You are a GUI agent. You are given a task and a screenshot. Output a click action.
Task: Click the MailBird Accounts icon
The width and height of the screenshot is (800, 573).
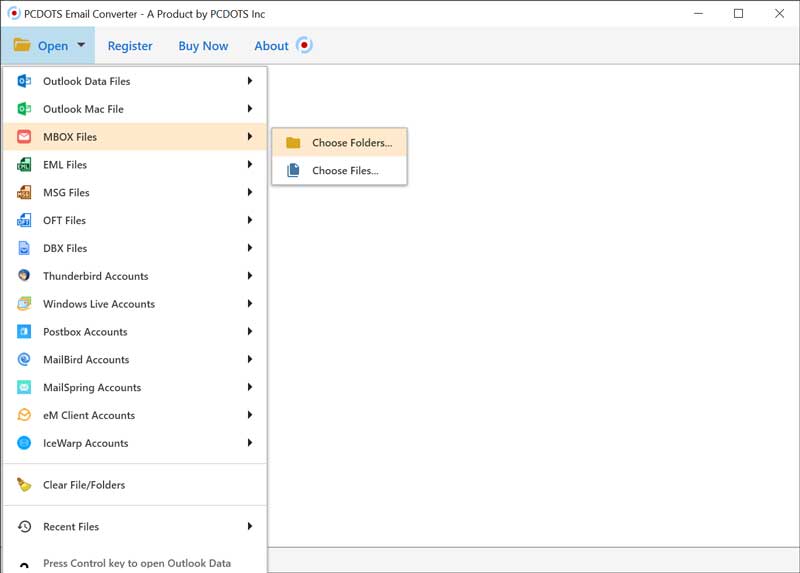(24, 360)
